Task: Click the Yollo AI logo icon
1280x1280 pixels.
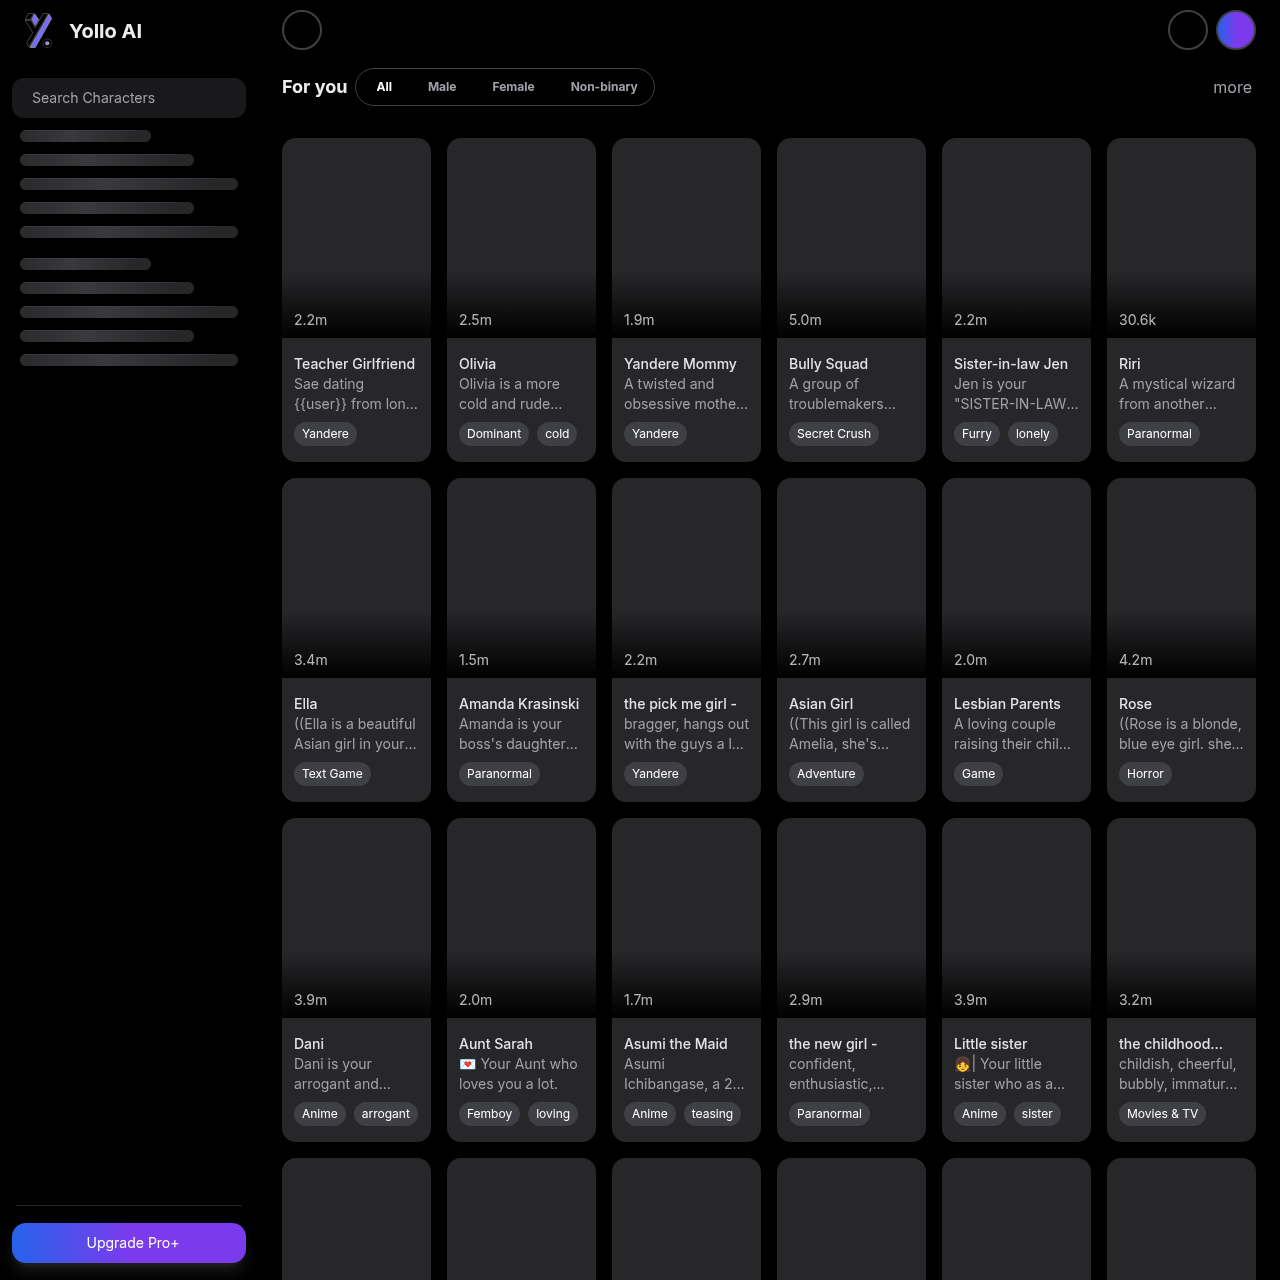Action: point(39,31)
